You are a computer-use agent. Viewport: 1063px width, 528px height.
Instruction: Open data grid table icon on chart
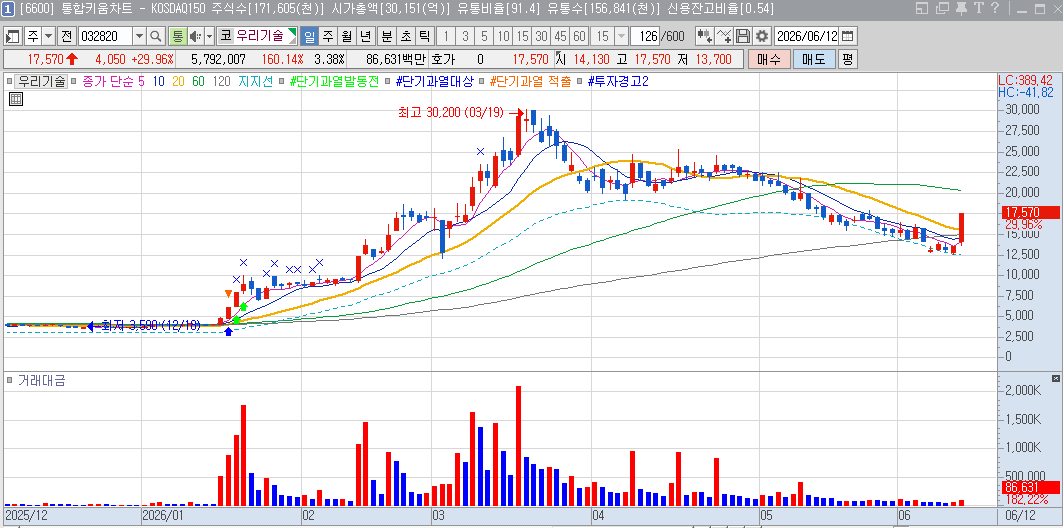[16, 100]
